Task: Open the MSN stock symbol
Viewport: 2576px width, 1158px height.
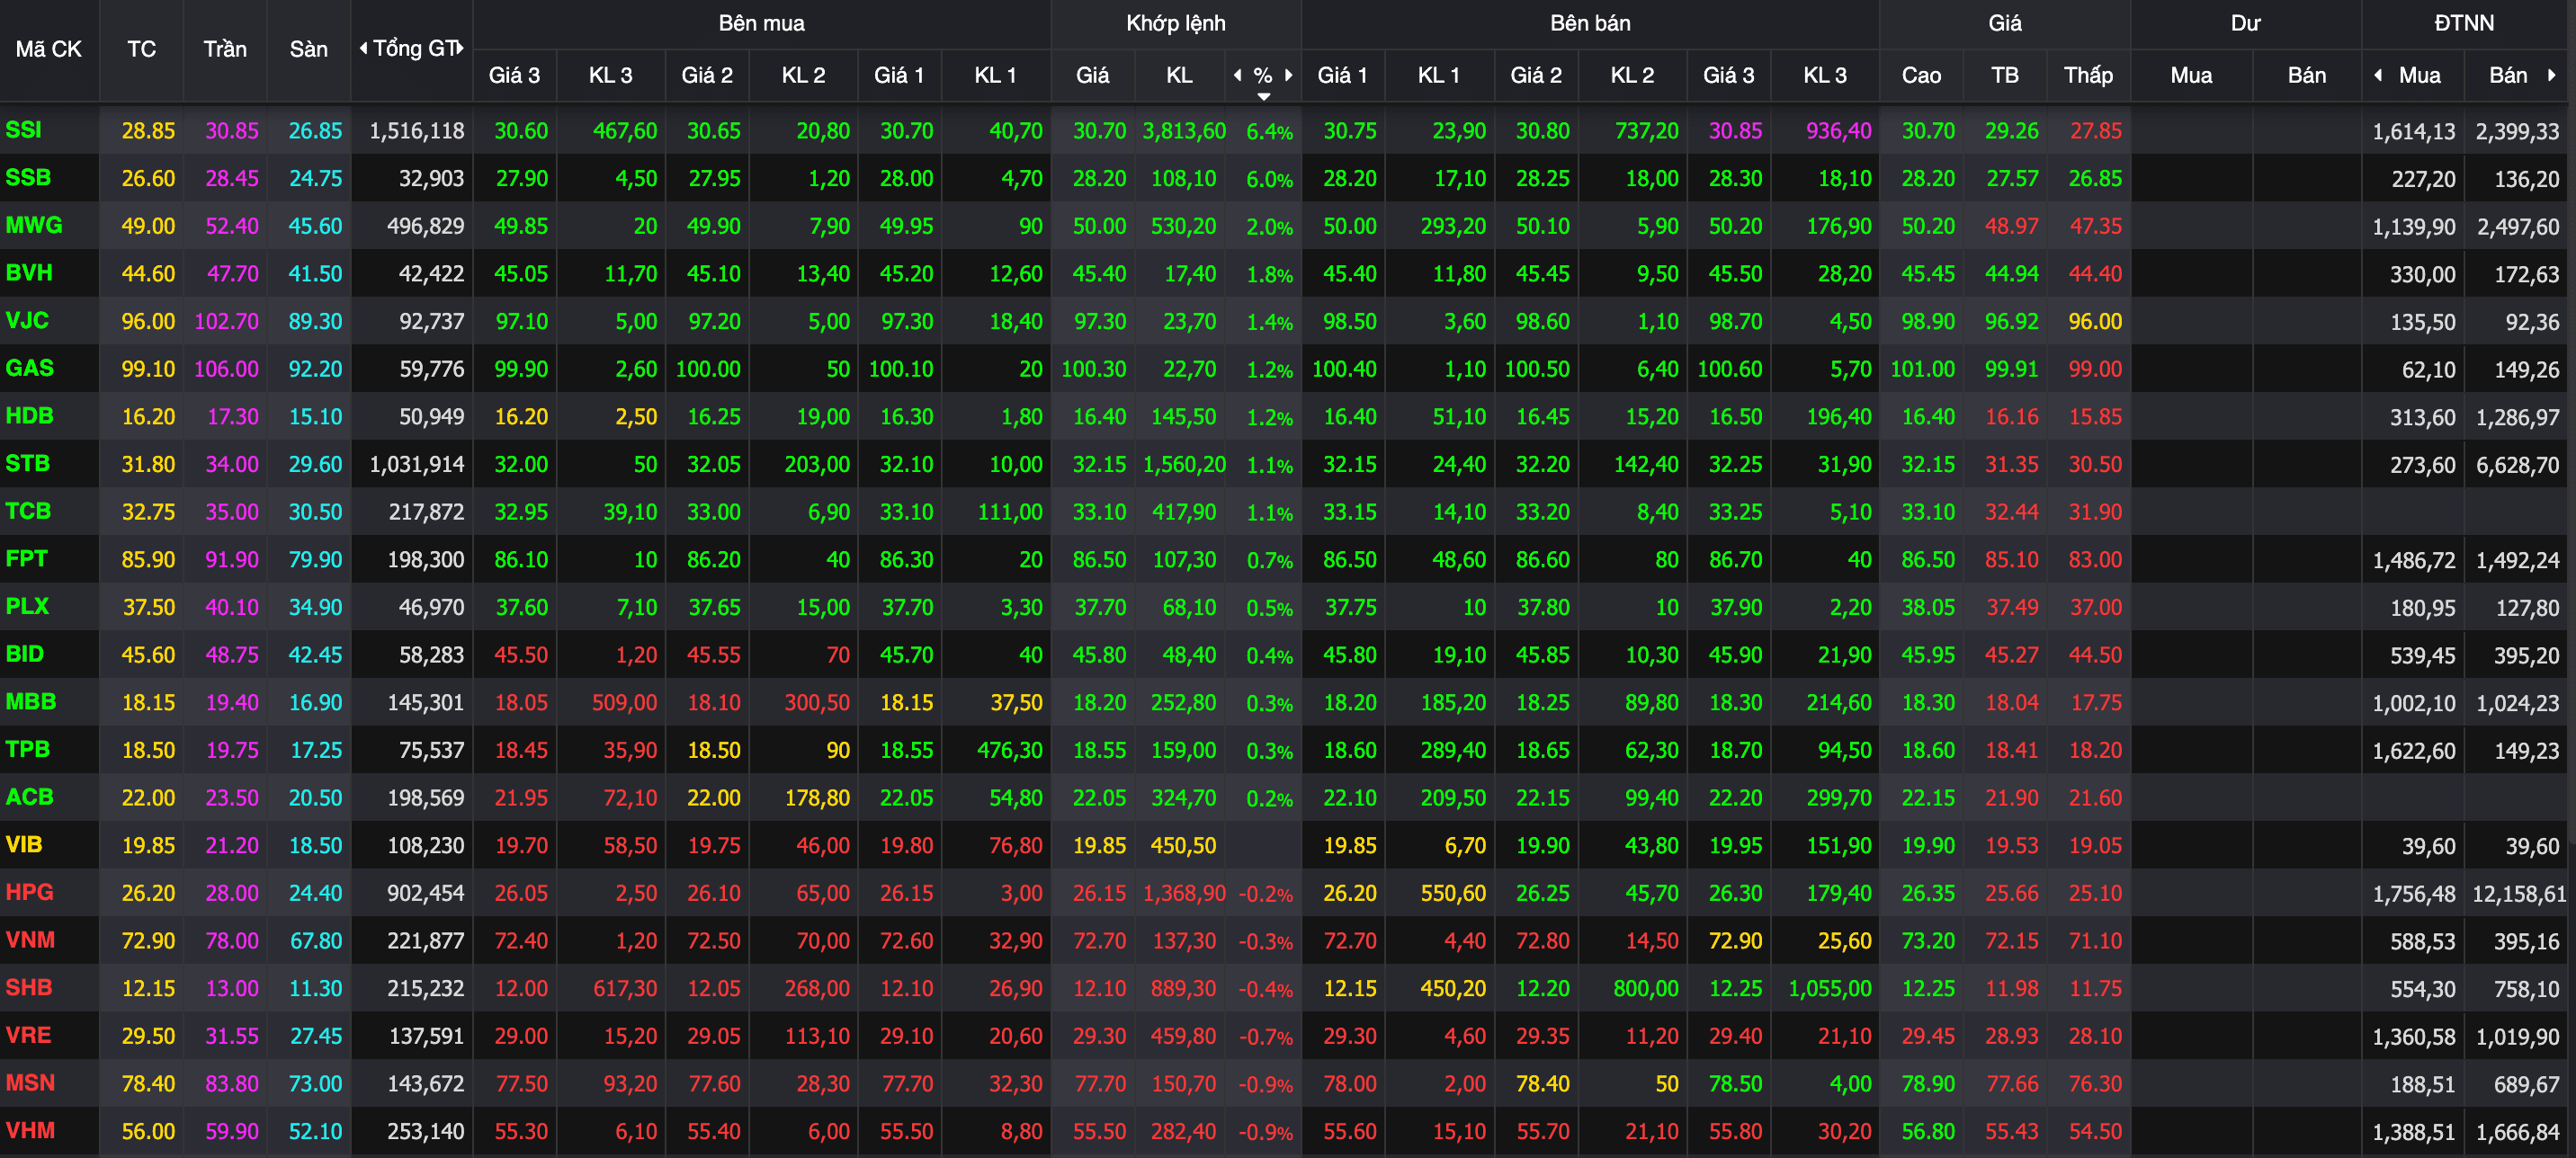Action: coord(31,1083)
